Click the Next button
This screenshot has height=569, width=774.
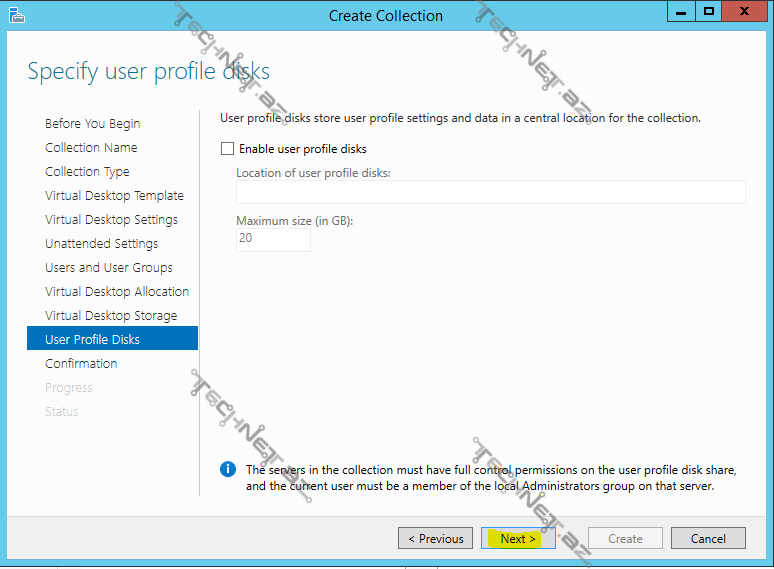point(518,538)
